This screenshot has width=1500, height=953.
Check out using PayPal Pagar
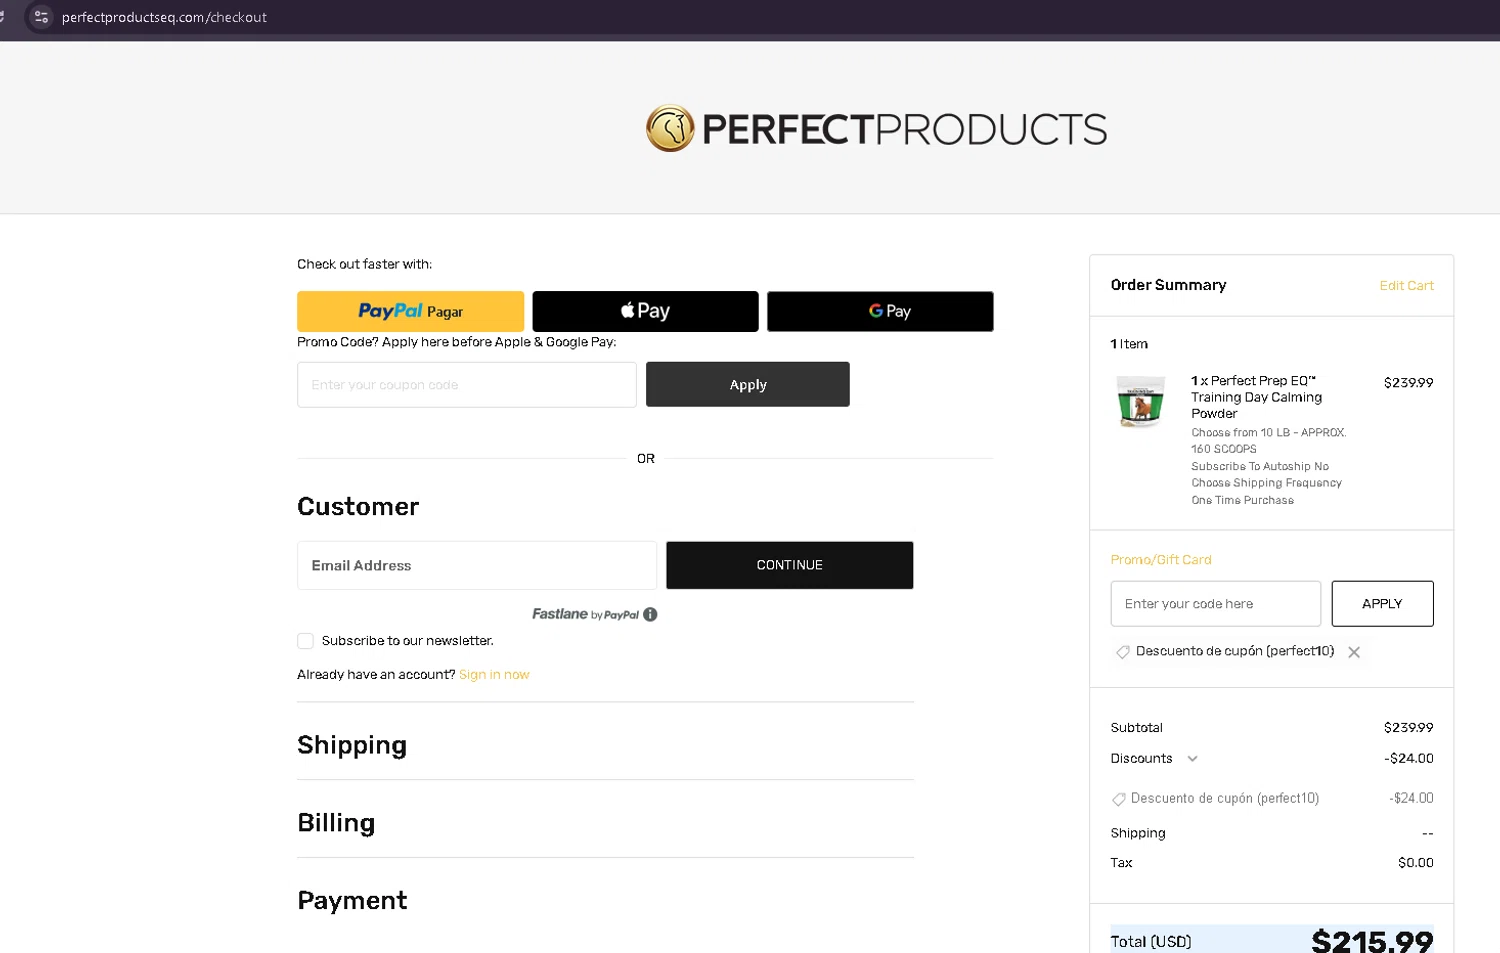point(410,311)
